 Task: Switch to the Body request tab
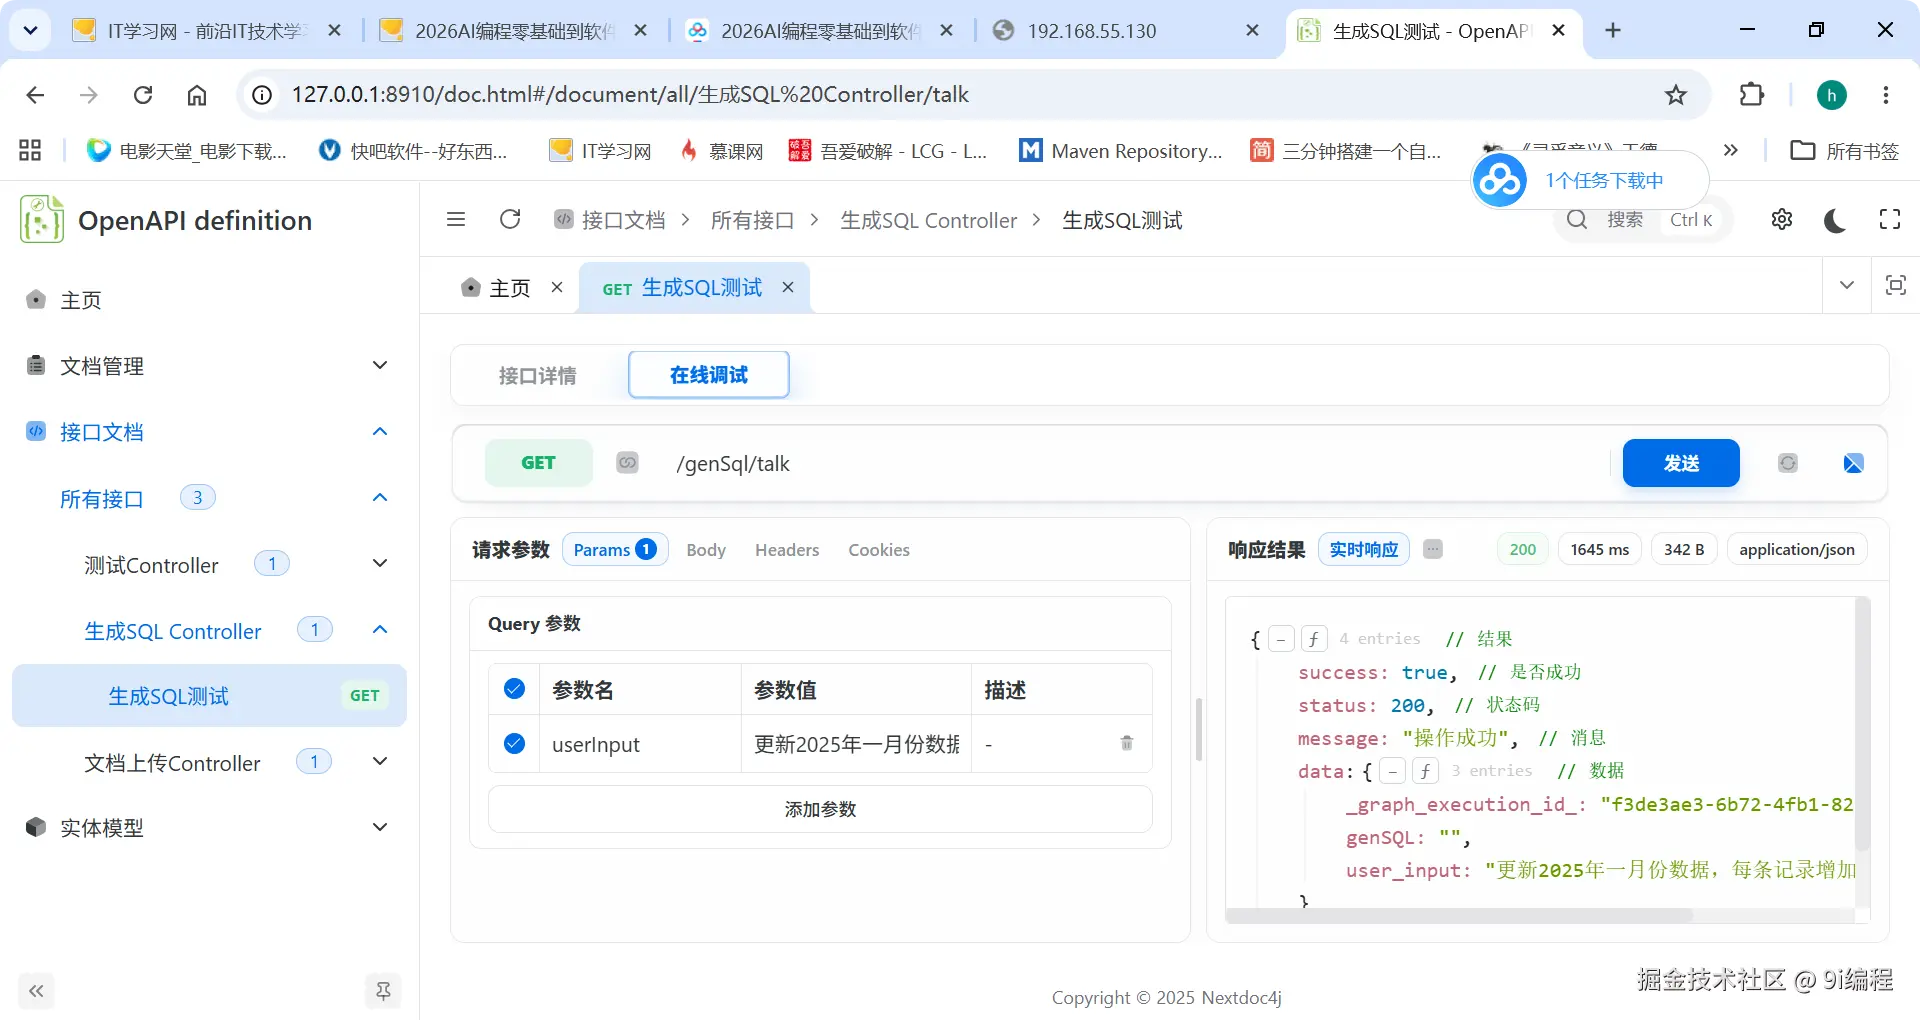(x=706, y=550)
